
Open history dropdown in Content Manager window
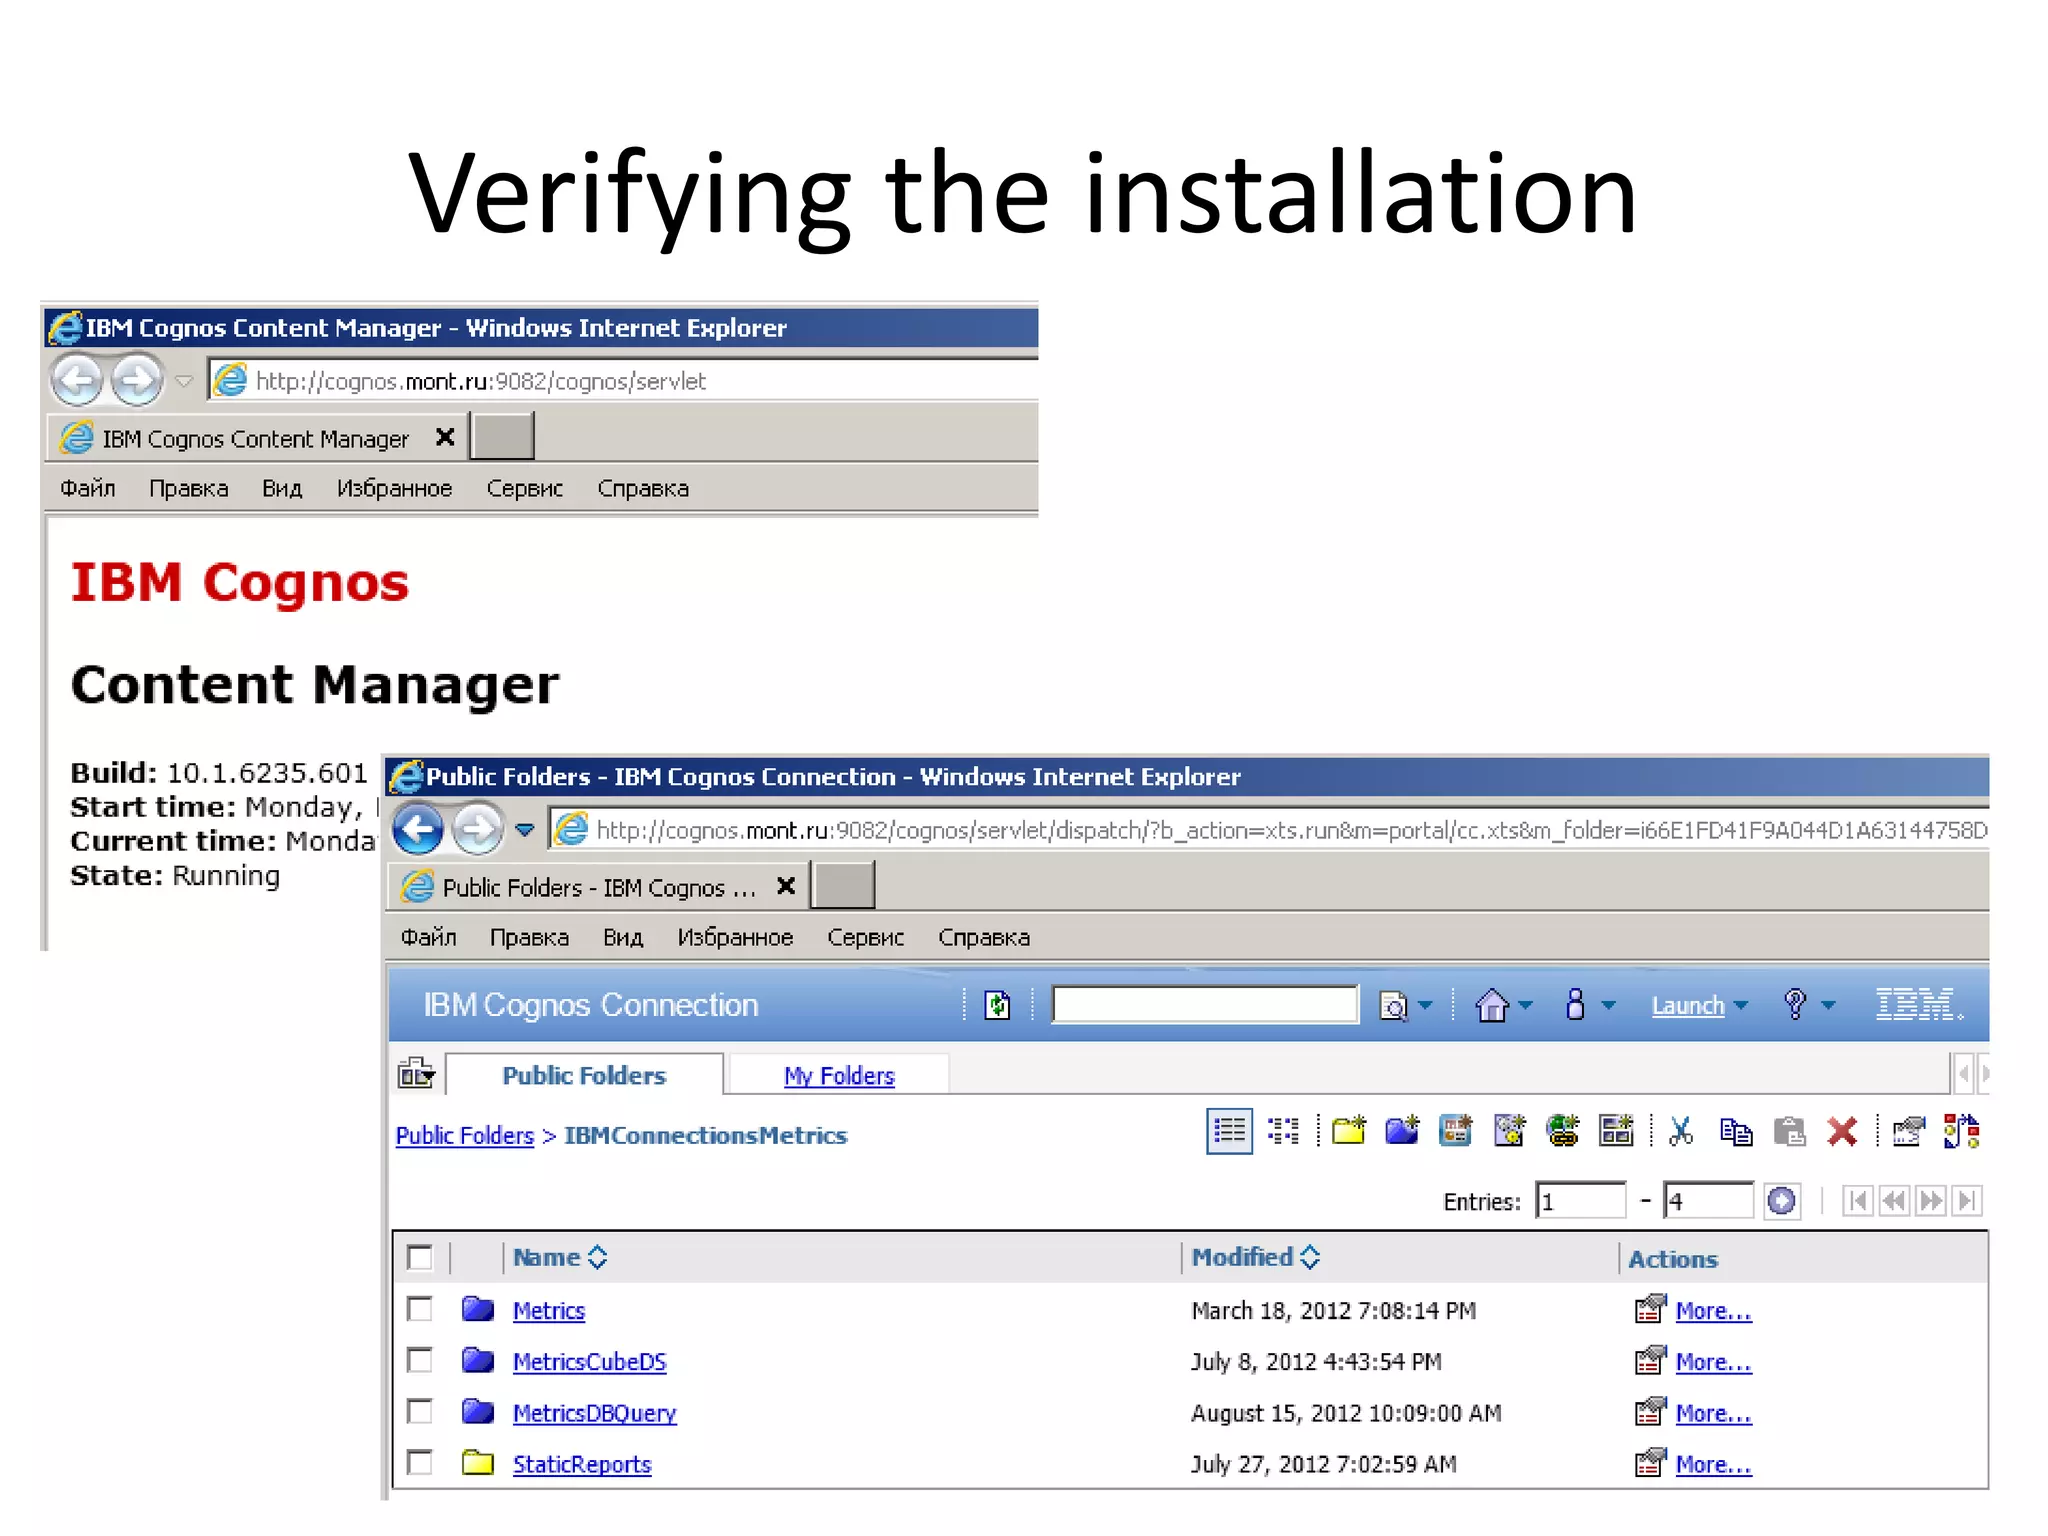pos(184,381)
